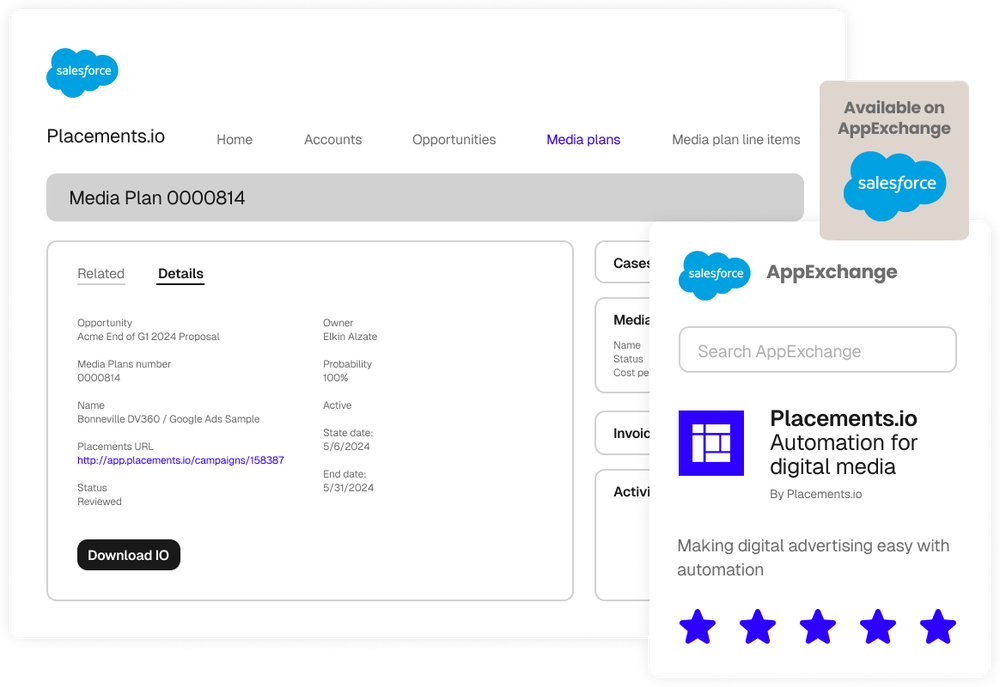Select Accounts from the navigation bar
Screen dimensions: 1000x687
tap(333, 140)
